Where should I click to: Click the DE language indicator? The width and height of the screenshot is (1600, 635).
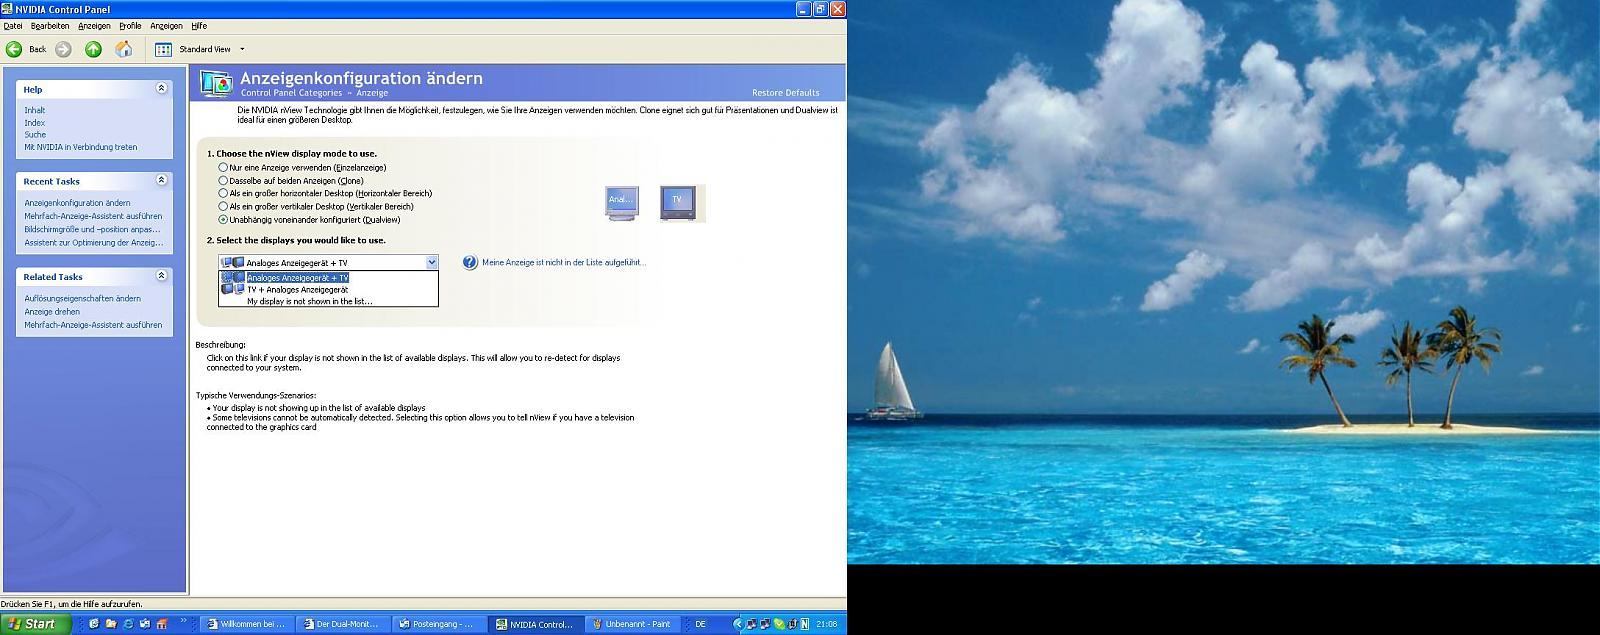pyautogui.click(x=701, y=624)
